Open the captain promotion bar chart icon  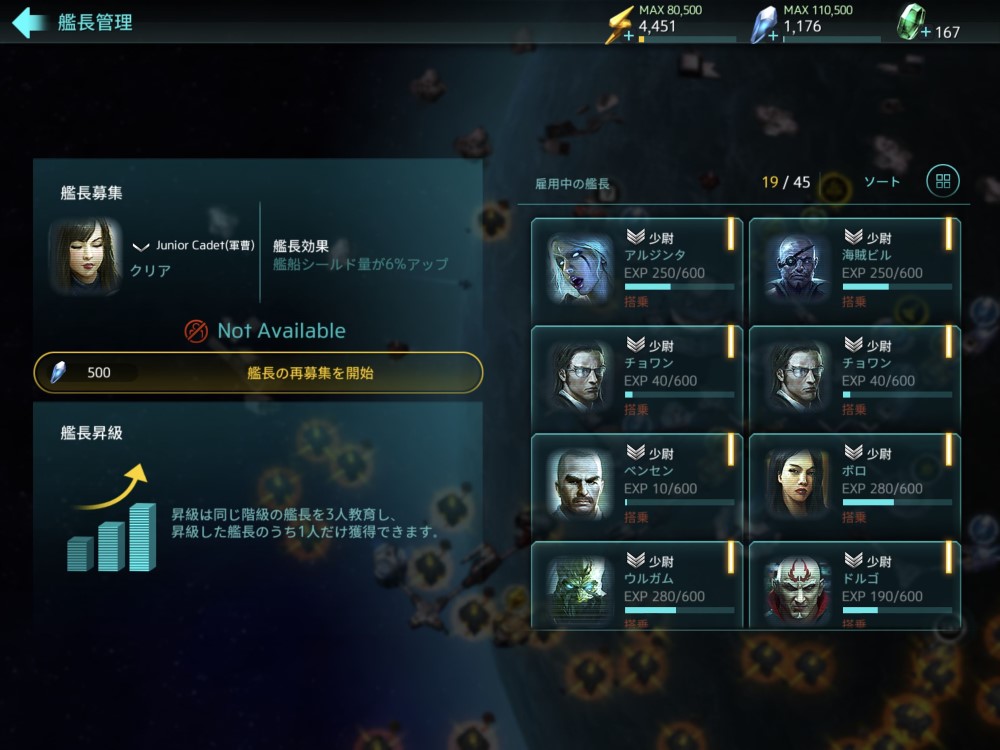pos(112,518)
